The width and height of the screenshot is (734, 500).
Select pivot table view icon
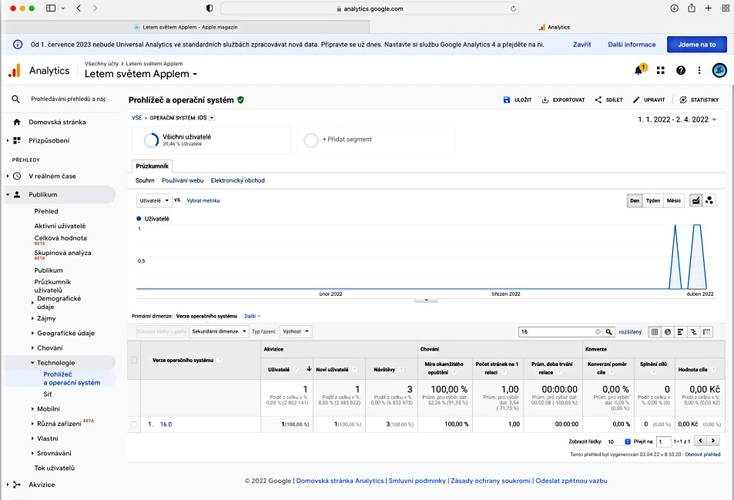pos(706,331)
